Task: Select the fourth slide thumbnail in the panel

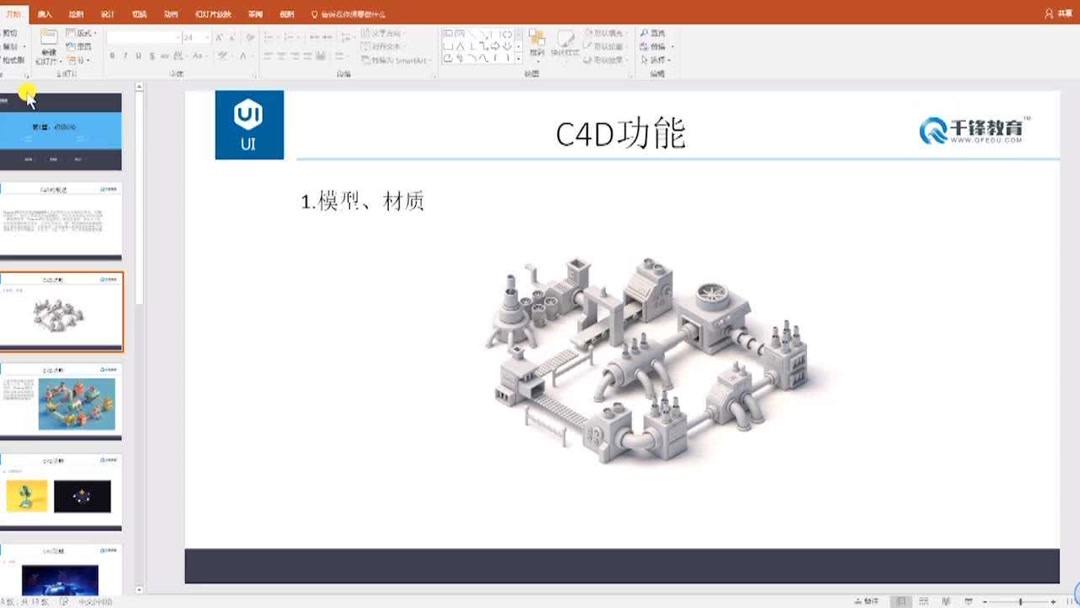Action: 62,400
